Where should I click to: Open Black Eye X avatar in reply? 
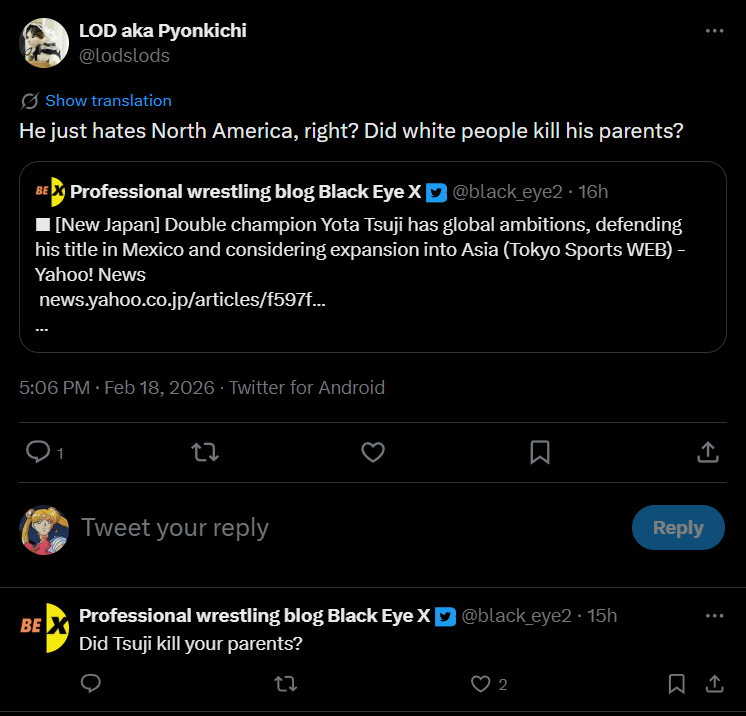click(x=44, y=627)
